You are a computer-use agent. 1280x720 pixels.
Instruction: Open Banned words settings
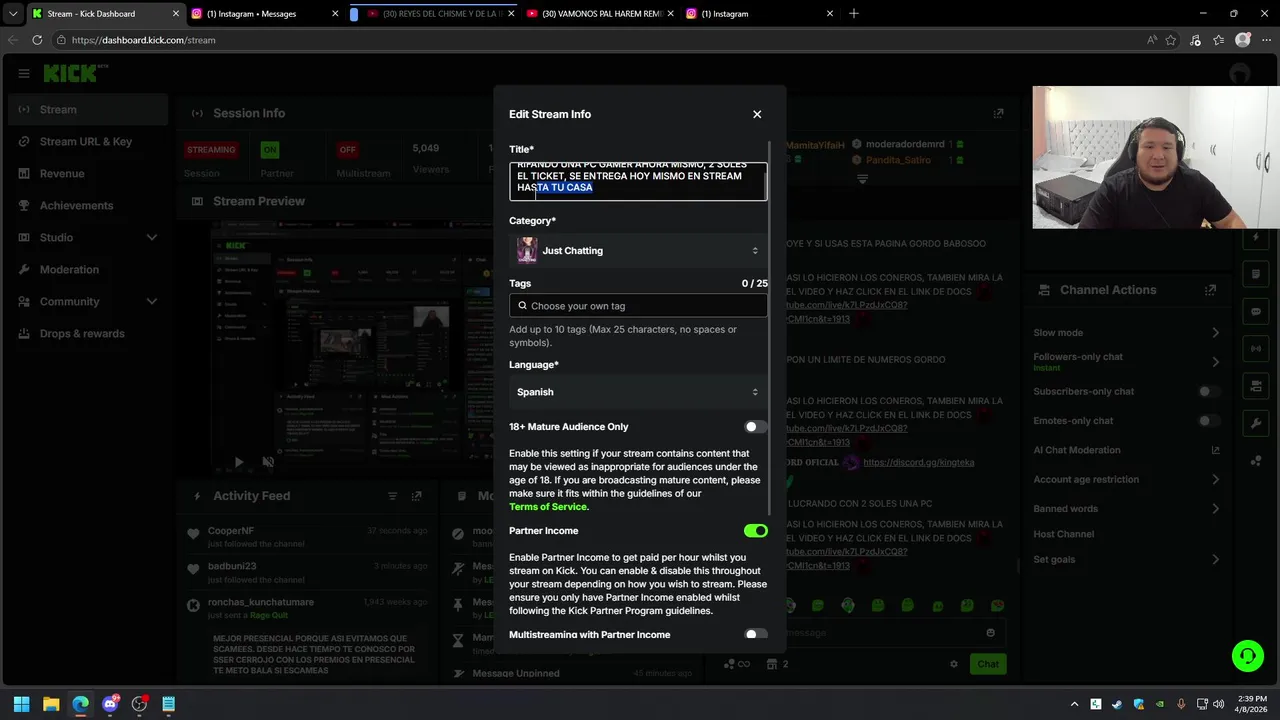click(1127, 509)
